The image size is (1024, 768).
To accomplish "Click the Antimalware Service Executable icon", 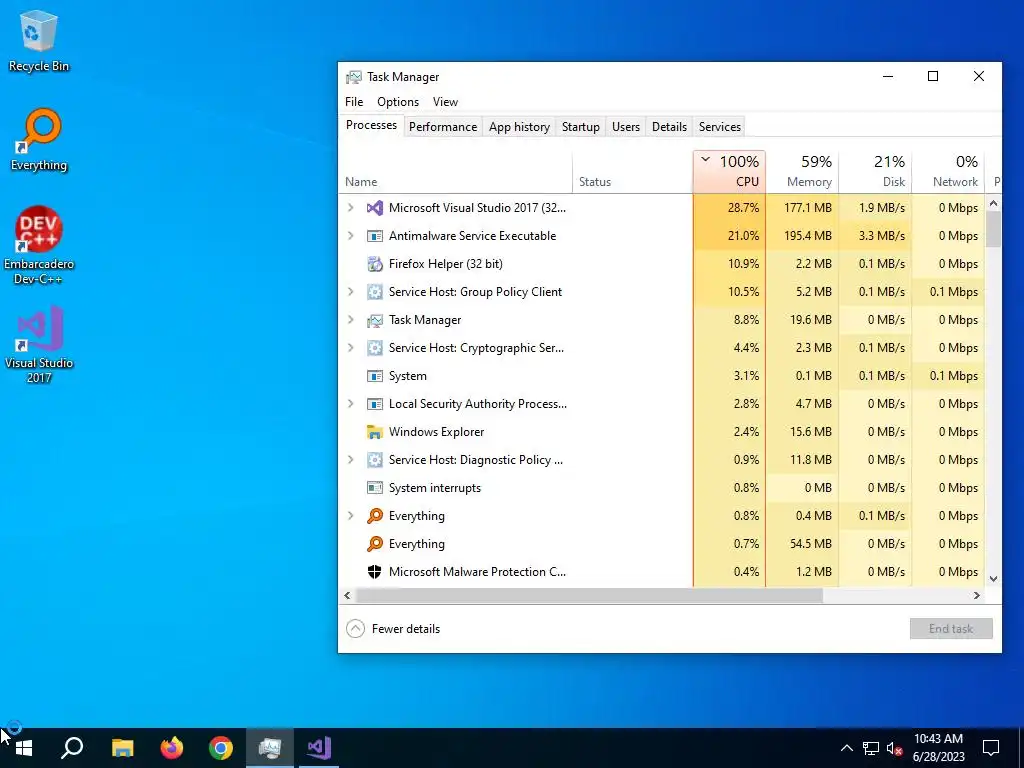I will pyautogui.click(x=375, y=236).
